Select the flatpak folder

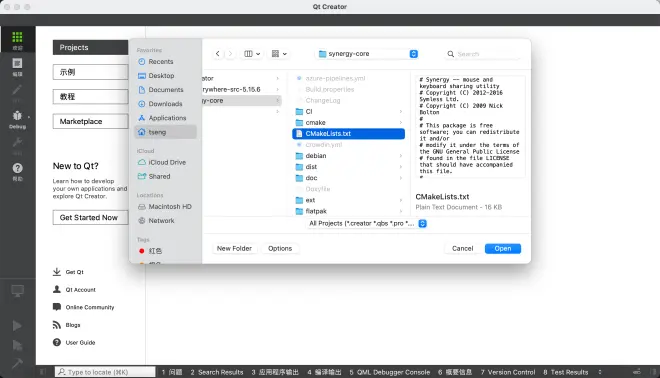(x=349, y=211)
